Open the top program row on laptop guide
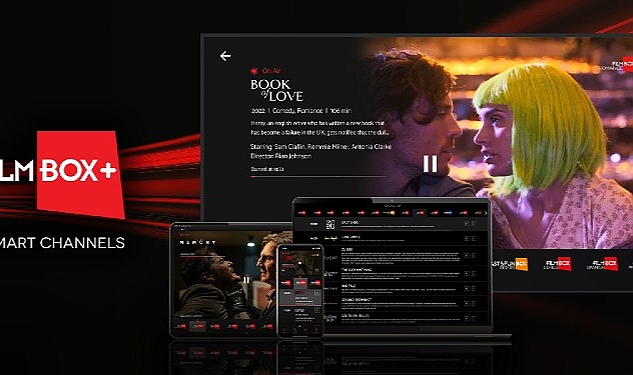The width and height of the screenshot is (633, 375). [391, 224]
